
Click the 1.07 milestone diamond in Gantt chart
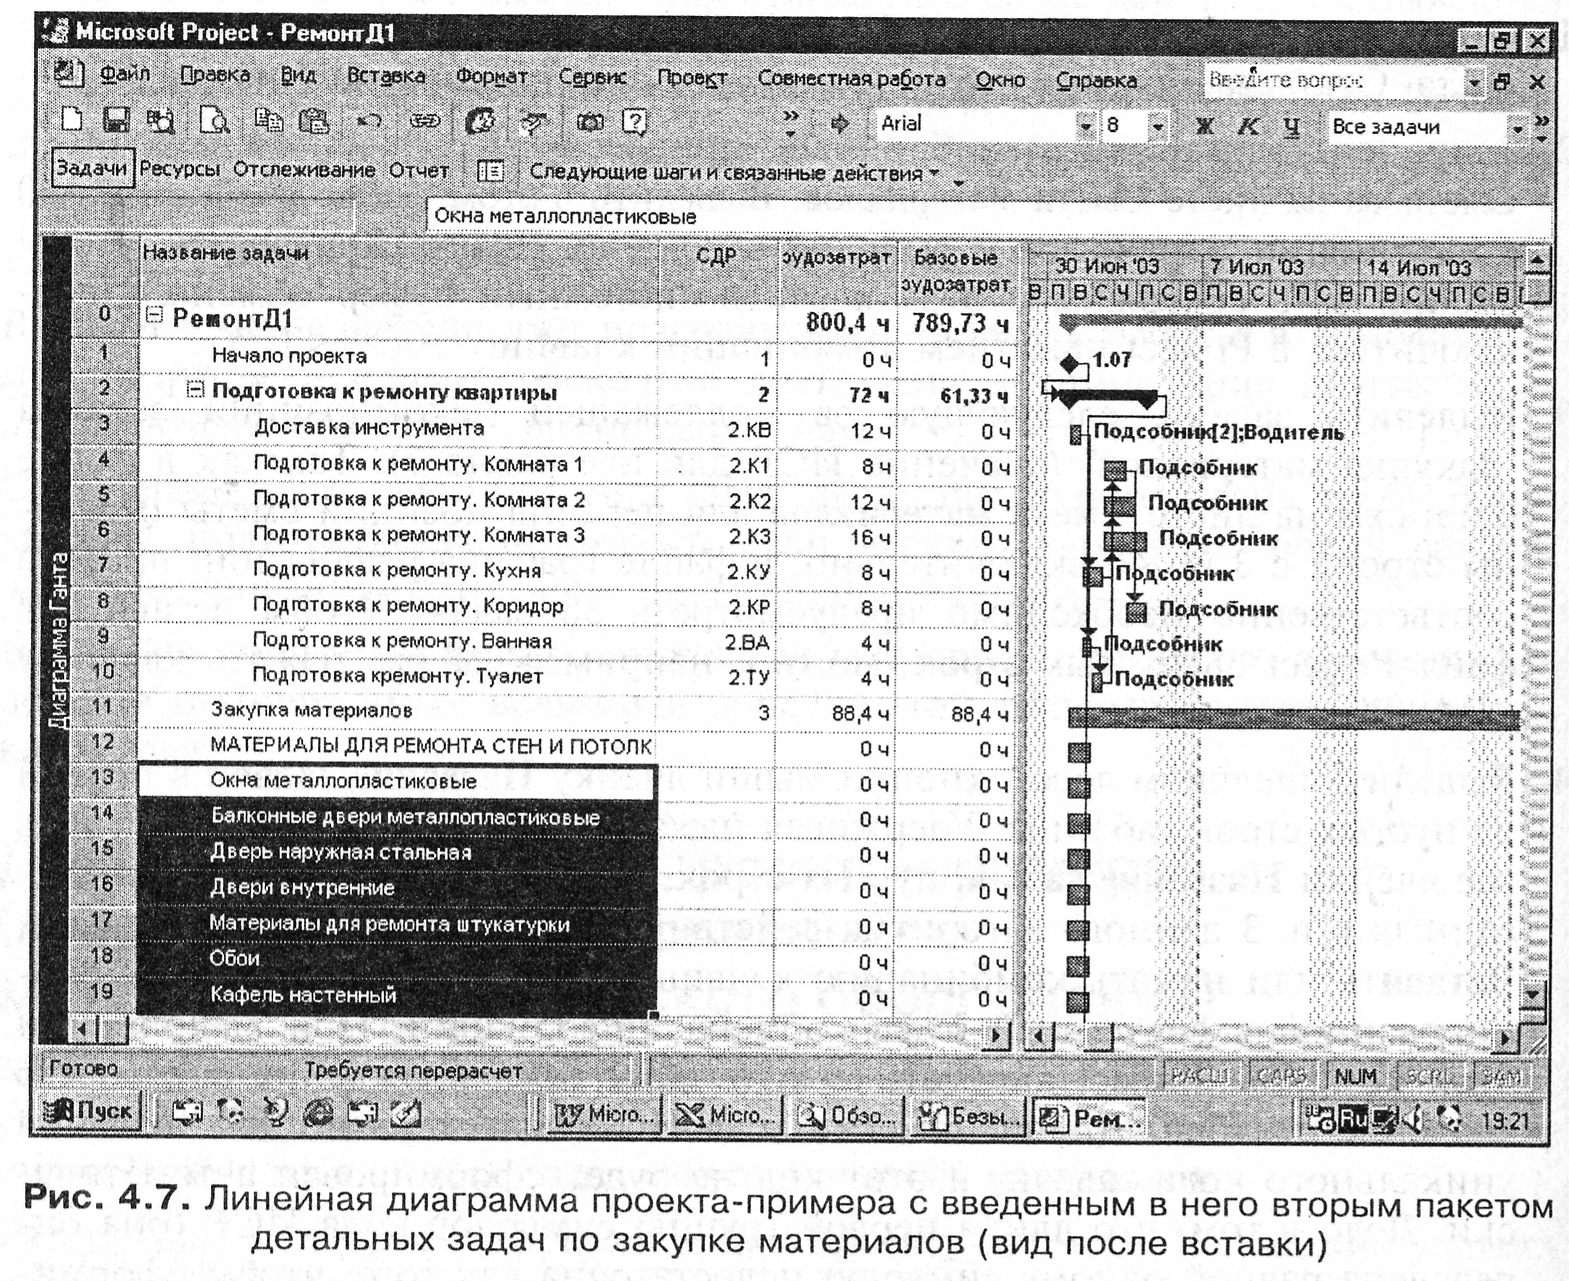(1070, 363)
